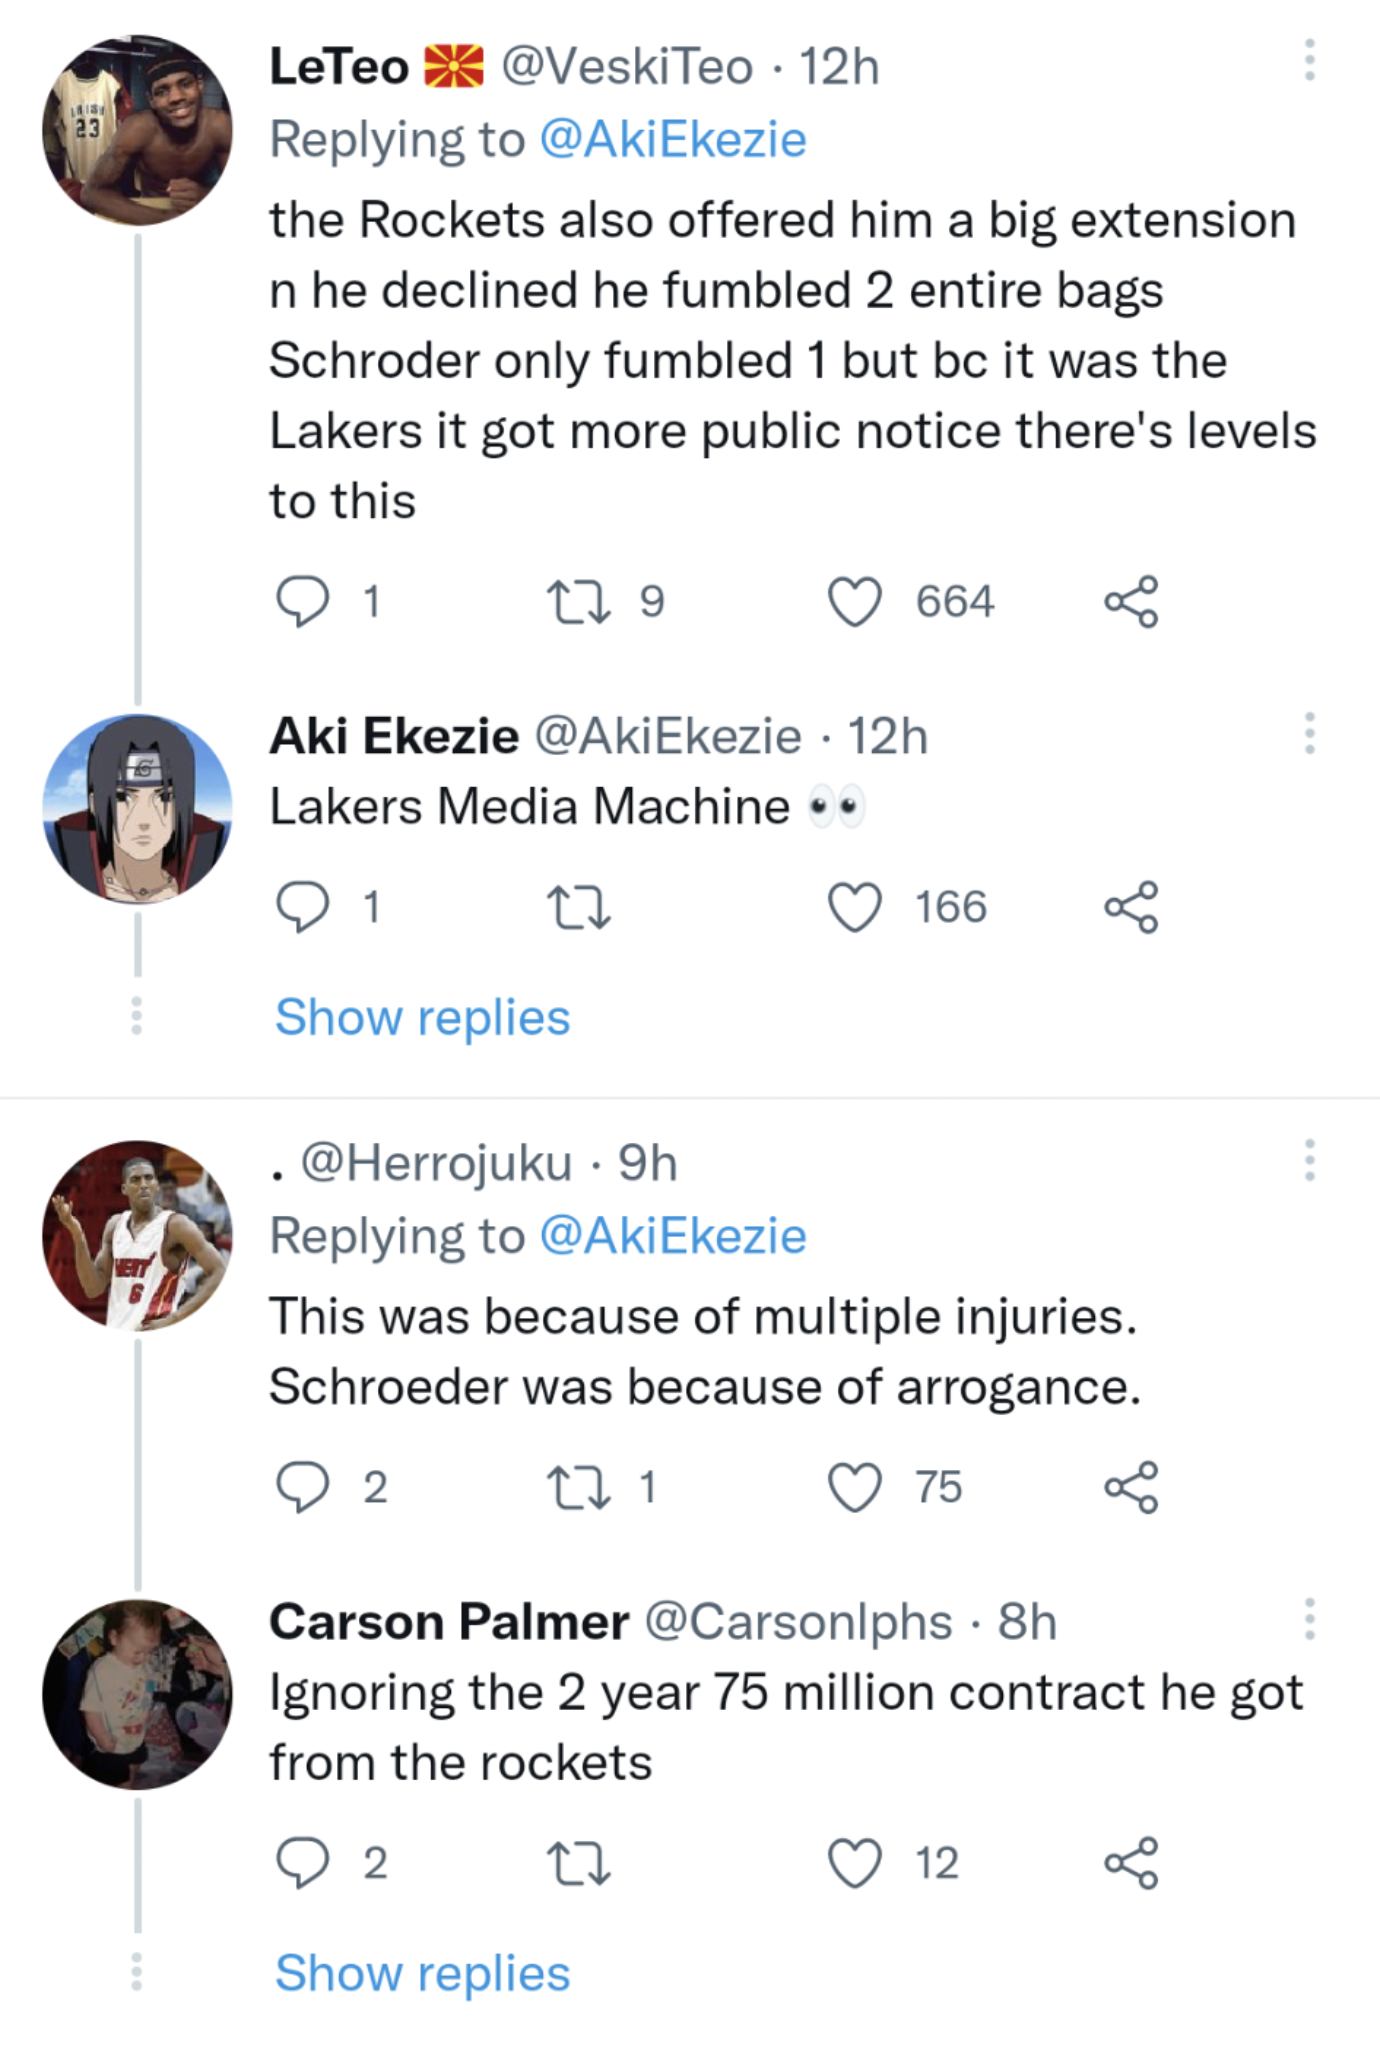Image resolution: width=1380 pixels, height=2048 pixels.
Task: Open @AkiEkezie mention in LeTeo's reply
Action: (673, 139)
